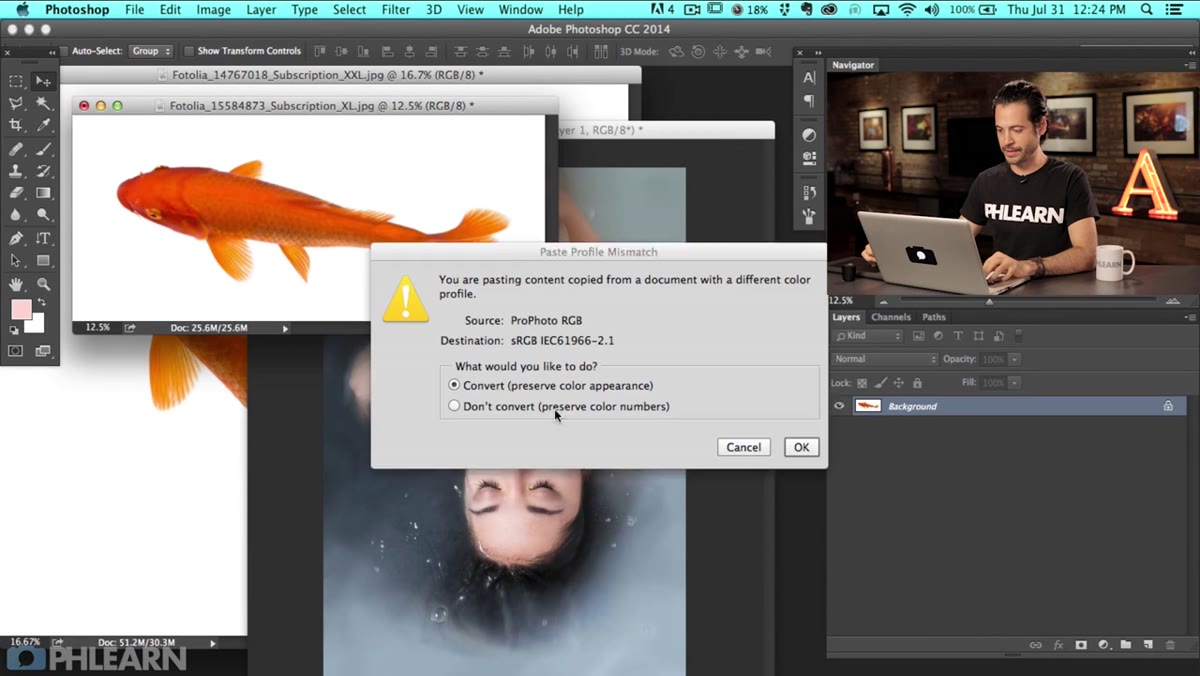Select the Magic Wand tool
Screen dimensions: 1200x676
pos(44,103)
